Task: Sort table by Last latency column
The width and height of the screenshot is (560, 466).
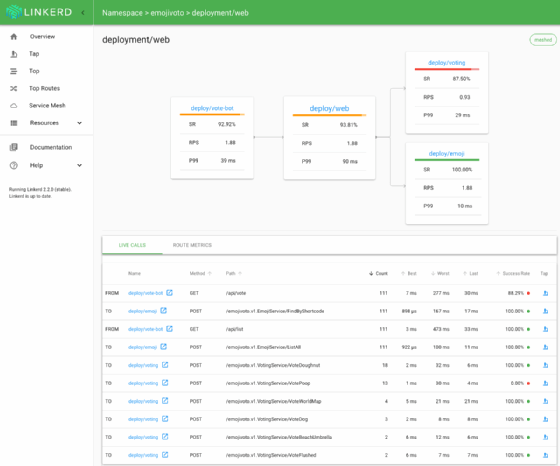Action: pos(471,274)
